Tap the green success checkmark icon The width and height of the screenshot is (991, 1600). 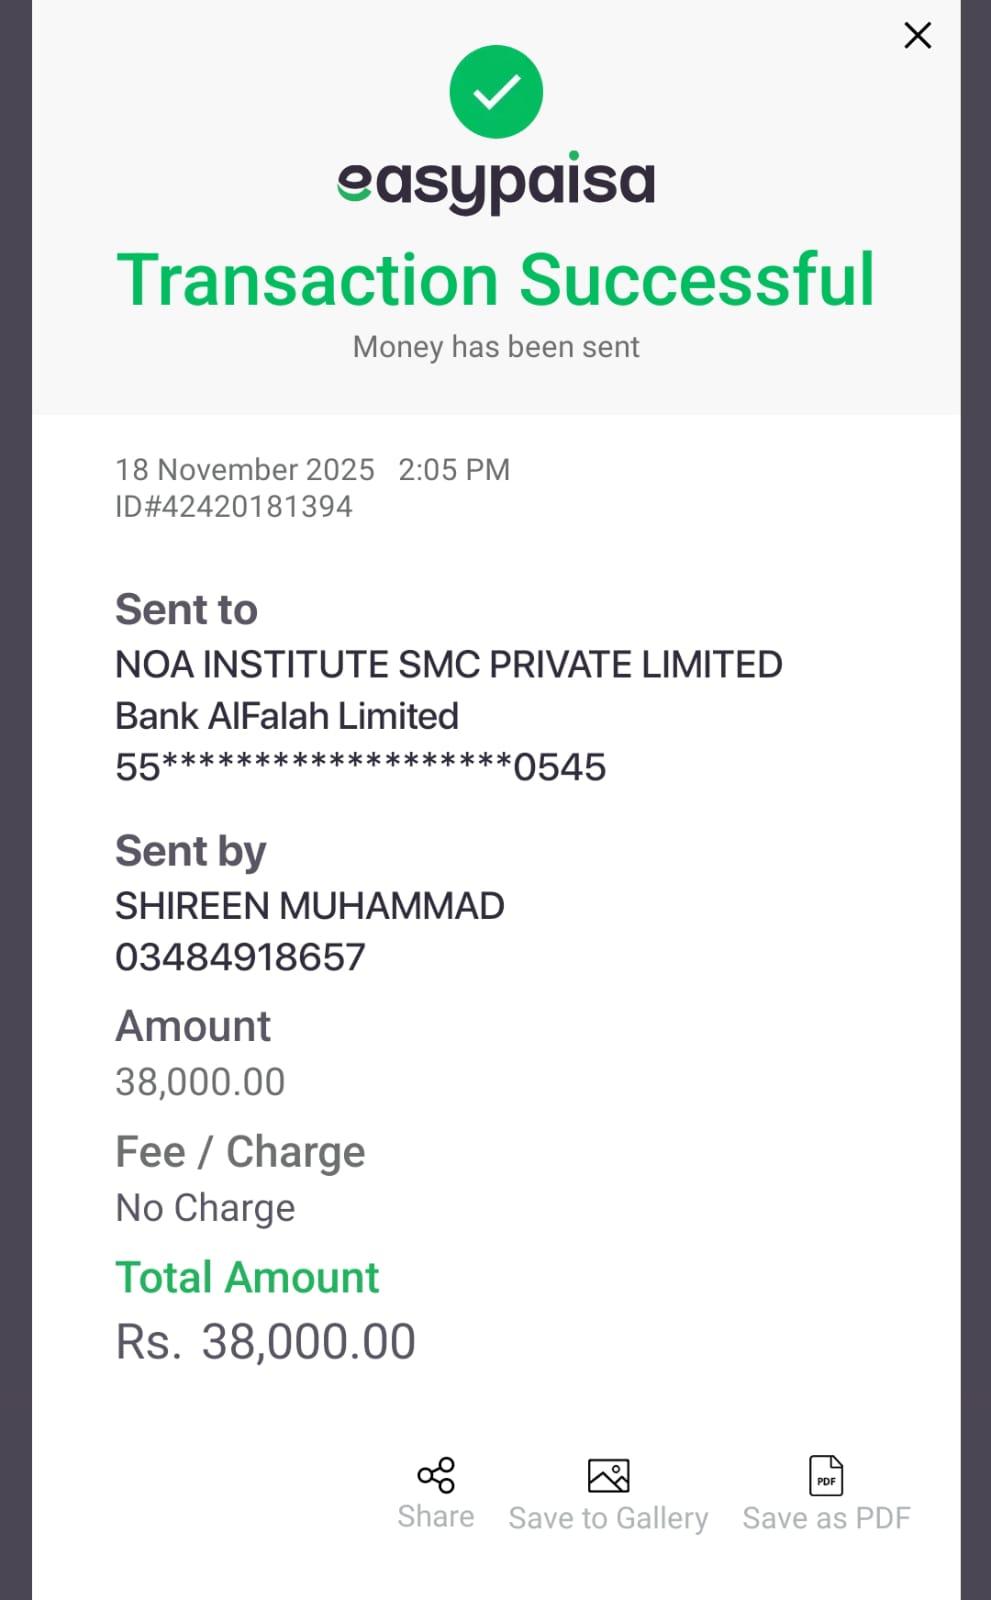(496, 92)
